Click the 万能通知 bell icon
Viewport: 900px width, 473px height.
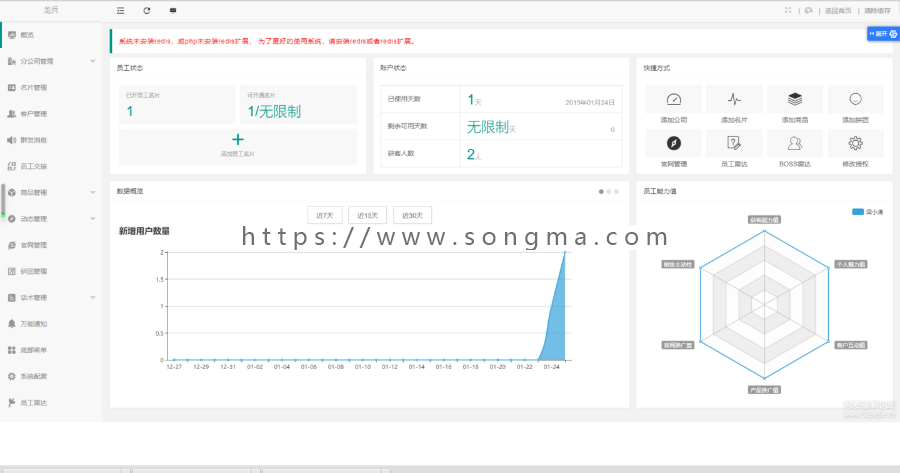click(x=11, y=324)
